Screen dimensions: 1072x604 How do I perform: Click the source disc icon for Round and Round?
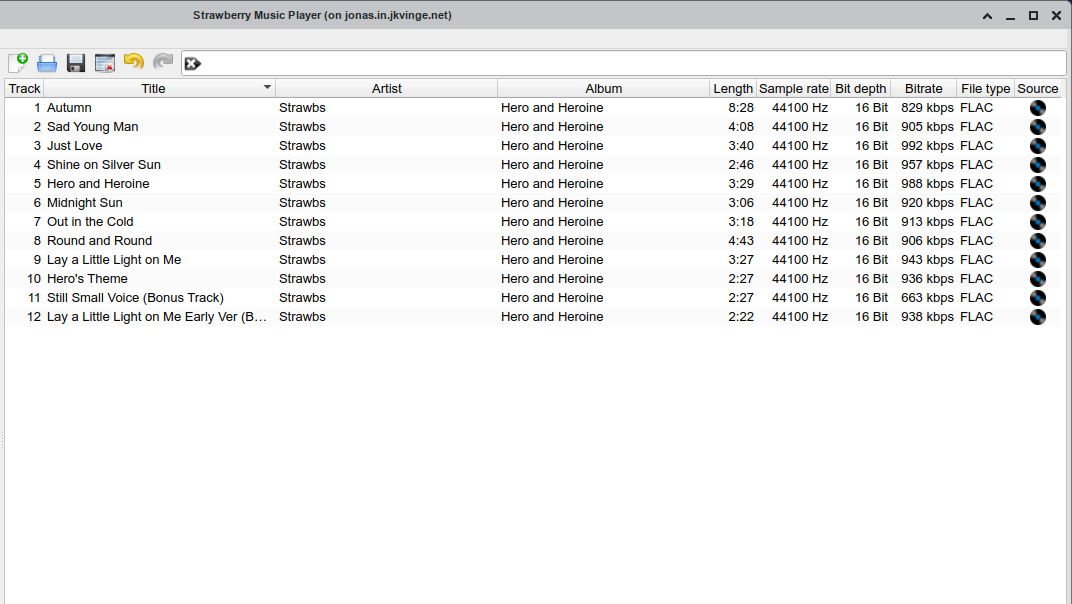click(x=1038, y=241)
